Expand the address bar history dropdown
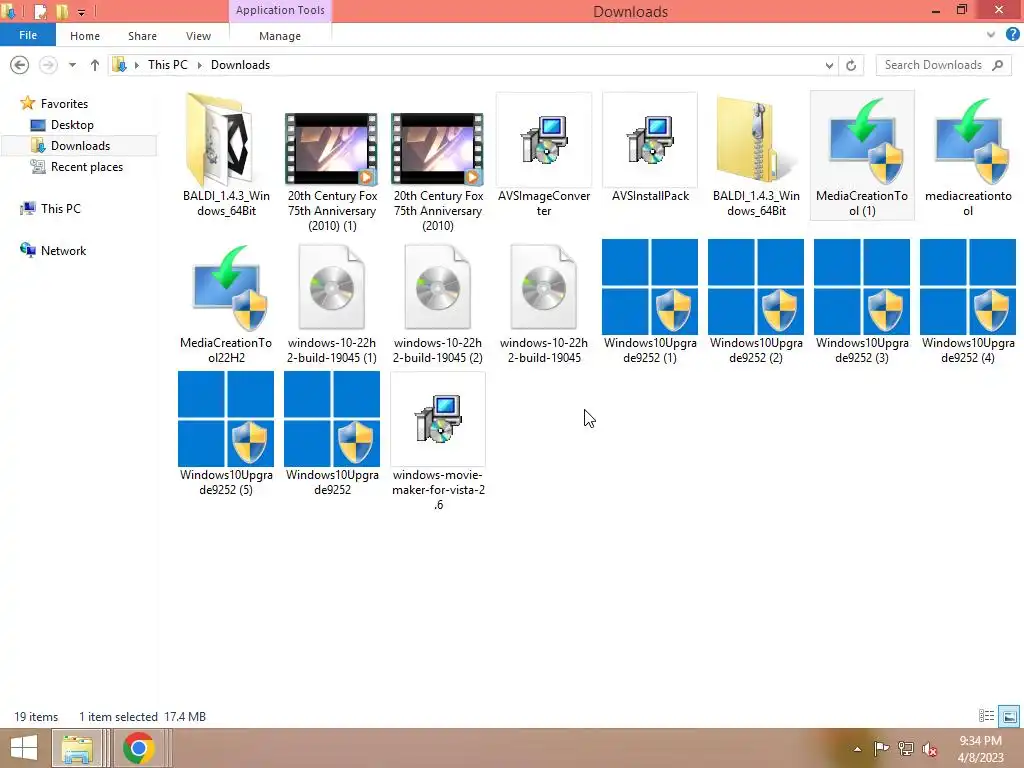Viewport: 1024px width, 768px height. click(829, 65)
